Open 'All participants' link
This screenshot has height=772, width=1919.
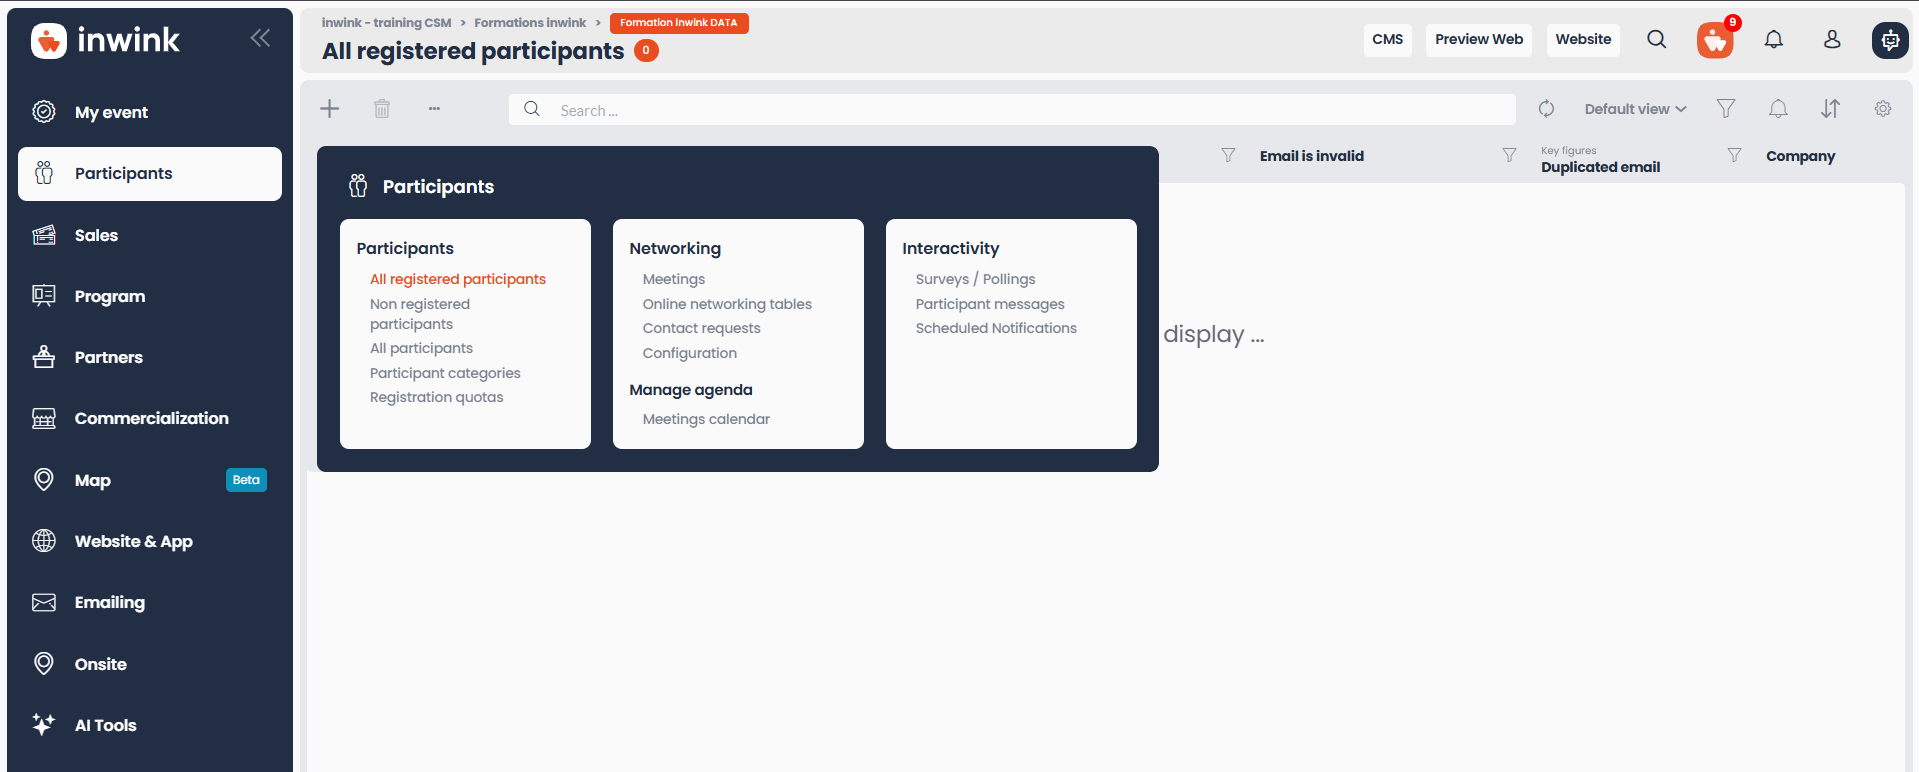[421, 348]
